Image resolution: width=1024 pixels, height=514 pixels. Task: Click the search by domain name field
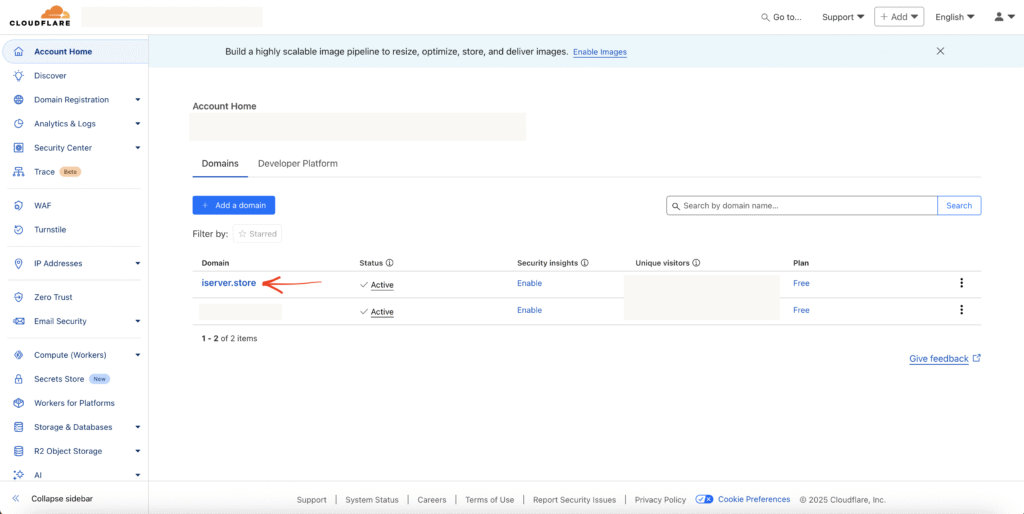[802, 205]
